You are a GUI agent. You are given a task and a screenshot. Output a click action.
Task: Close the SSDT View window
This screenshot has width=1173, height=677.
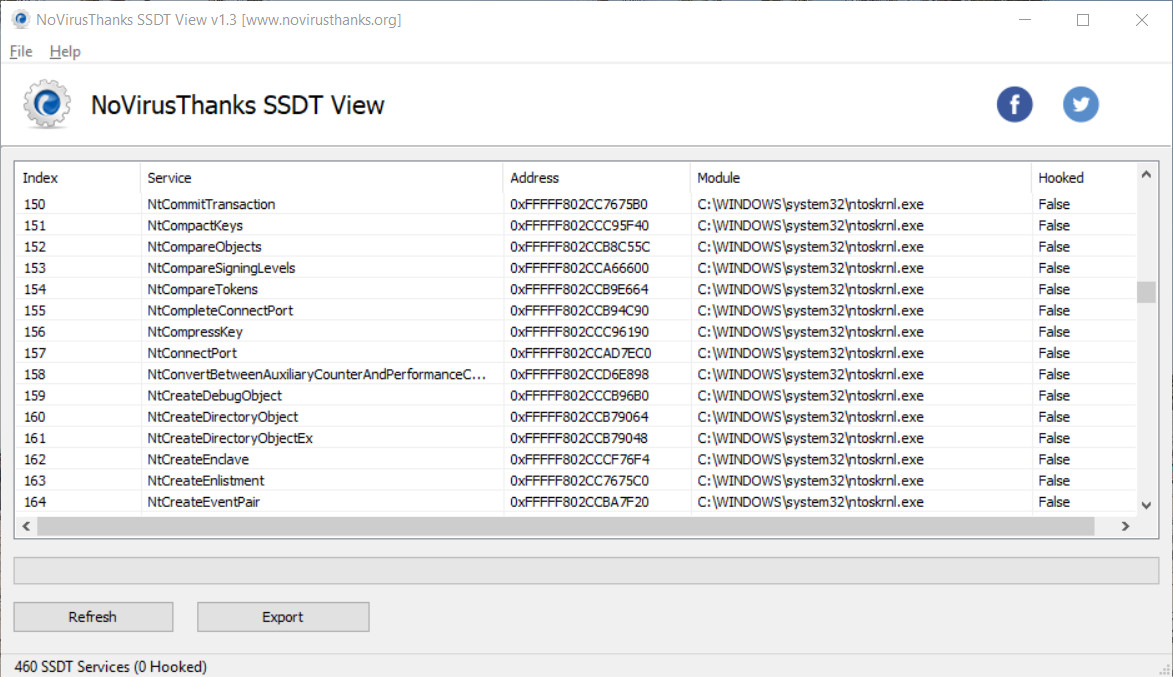[x=1142, y=20]
